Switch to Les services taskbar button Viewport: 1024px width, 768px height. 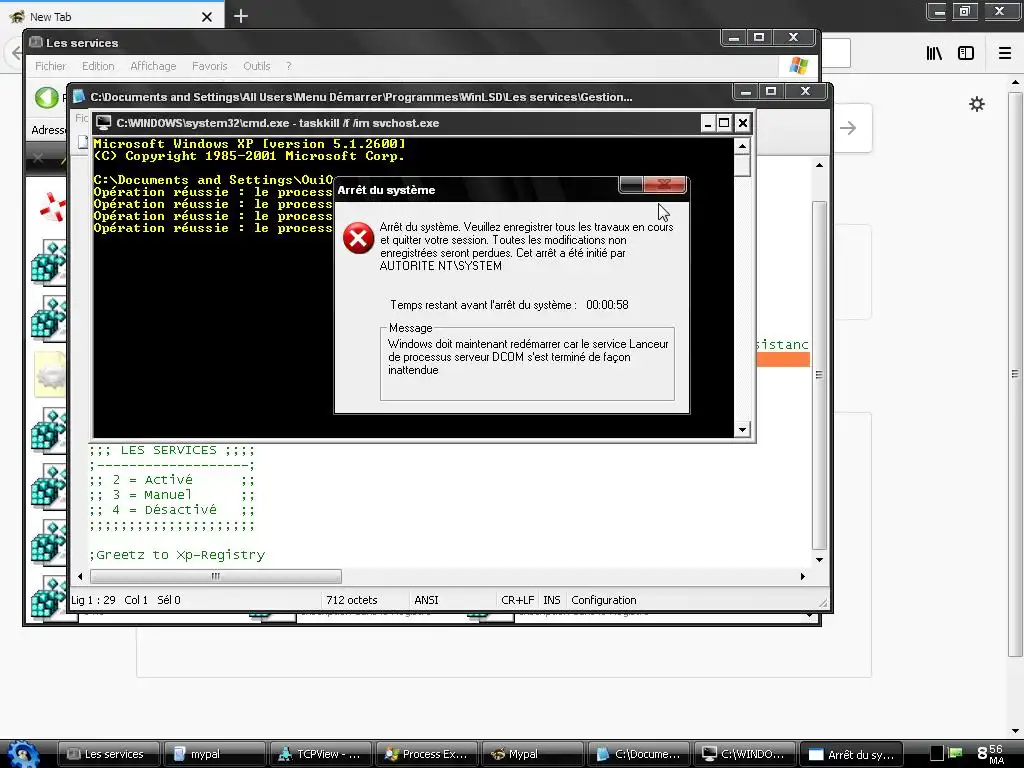(x=109, y=754)
